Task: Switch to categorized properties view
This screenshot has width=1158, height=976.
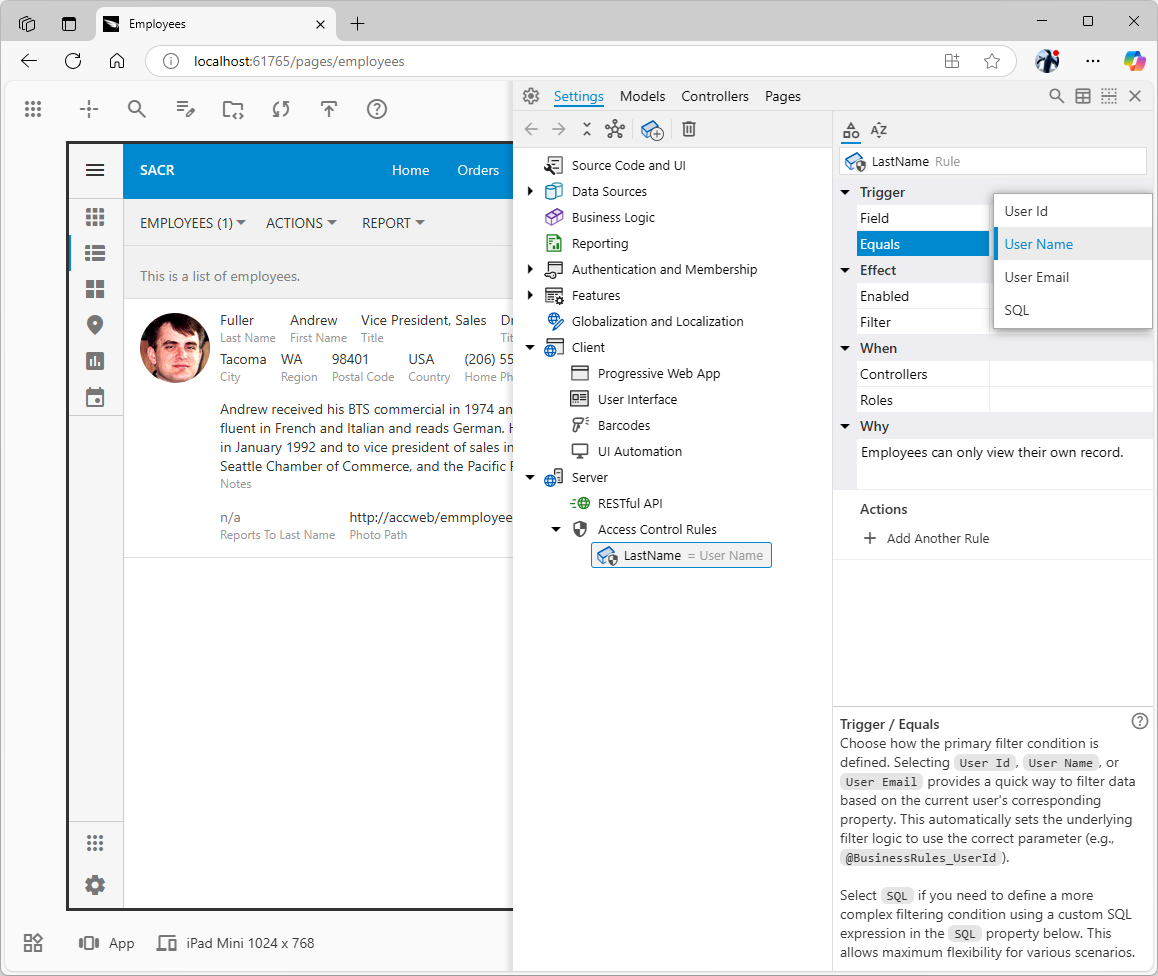Action: coord(851,130)
